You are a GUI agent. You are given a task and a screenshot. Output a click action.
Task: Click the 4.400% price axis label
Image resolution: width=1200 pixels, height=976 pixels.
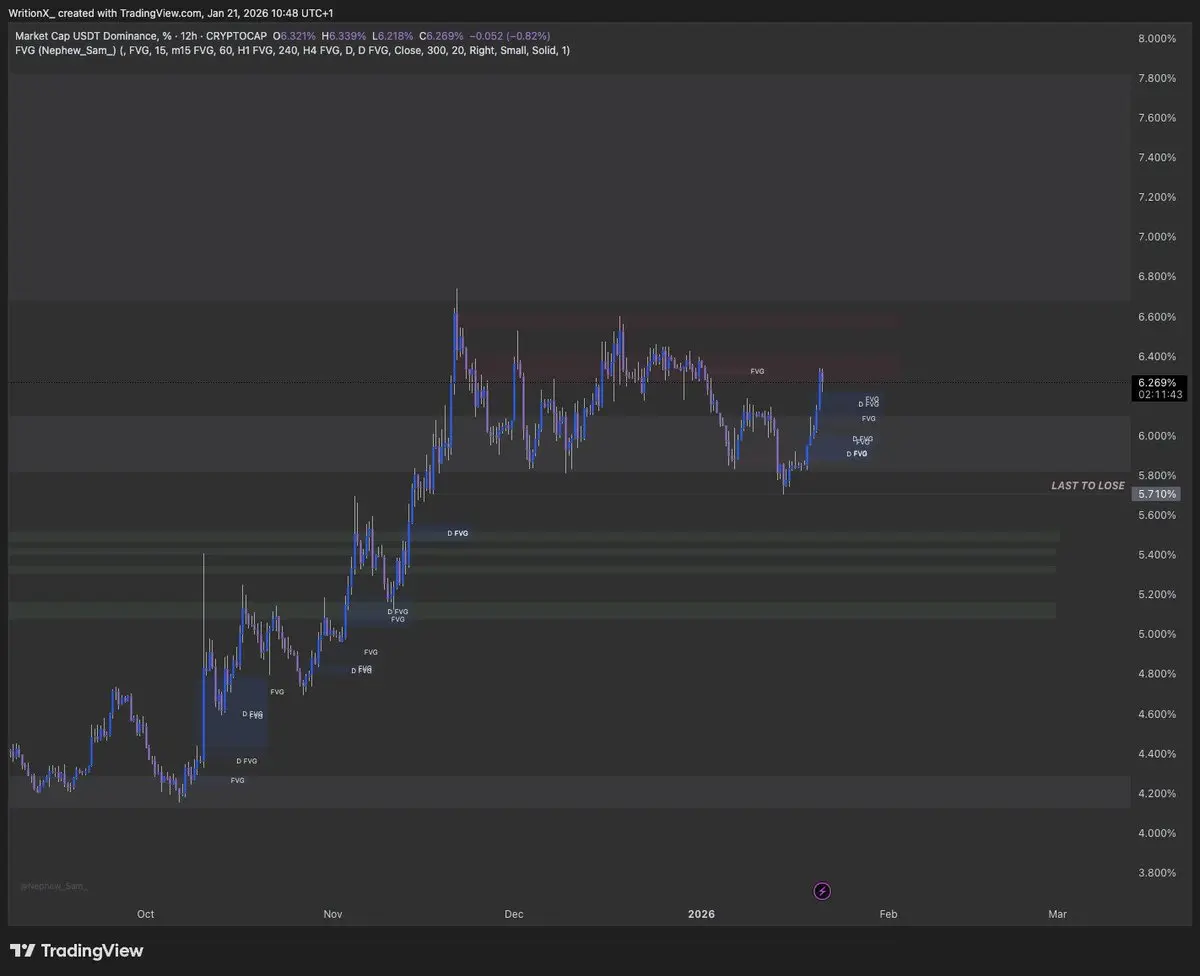pyautogui.click(x=1157, y=754)
